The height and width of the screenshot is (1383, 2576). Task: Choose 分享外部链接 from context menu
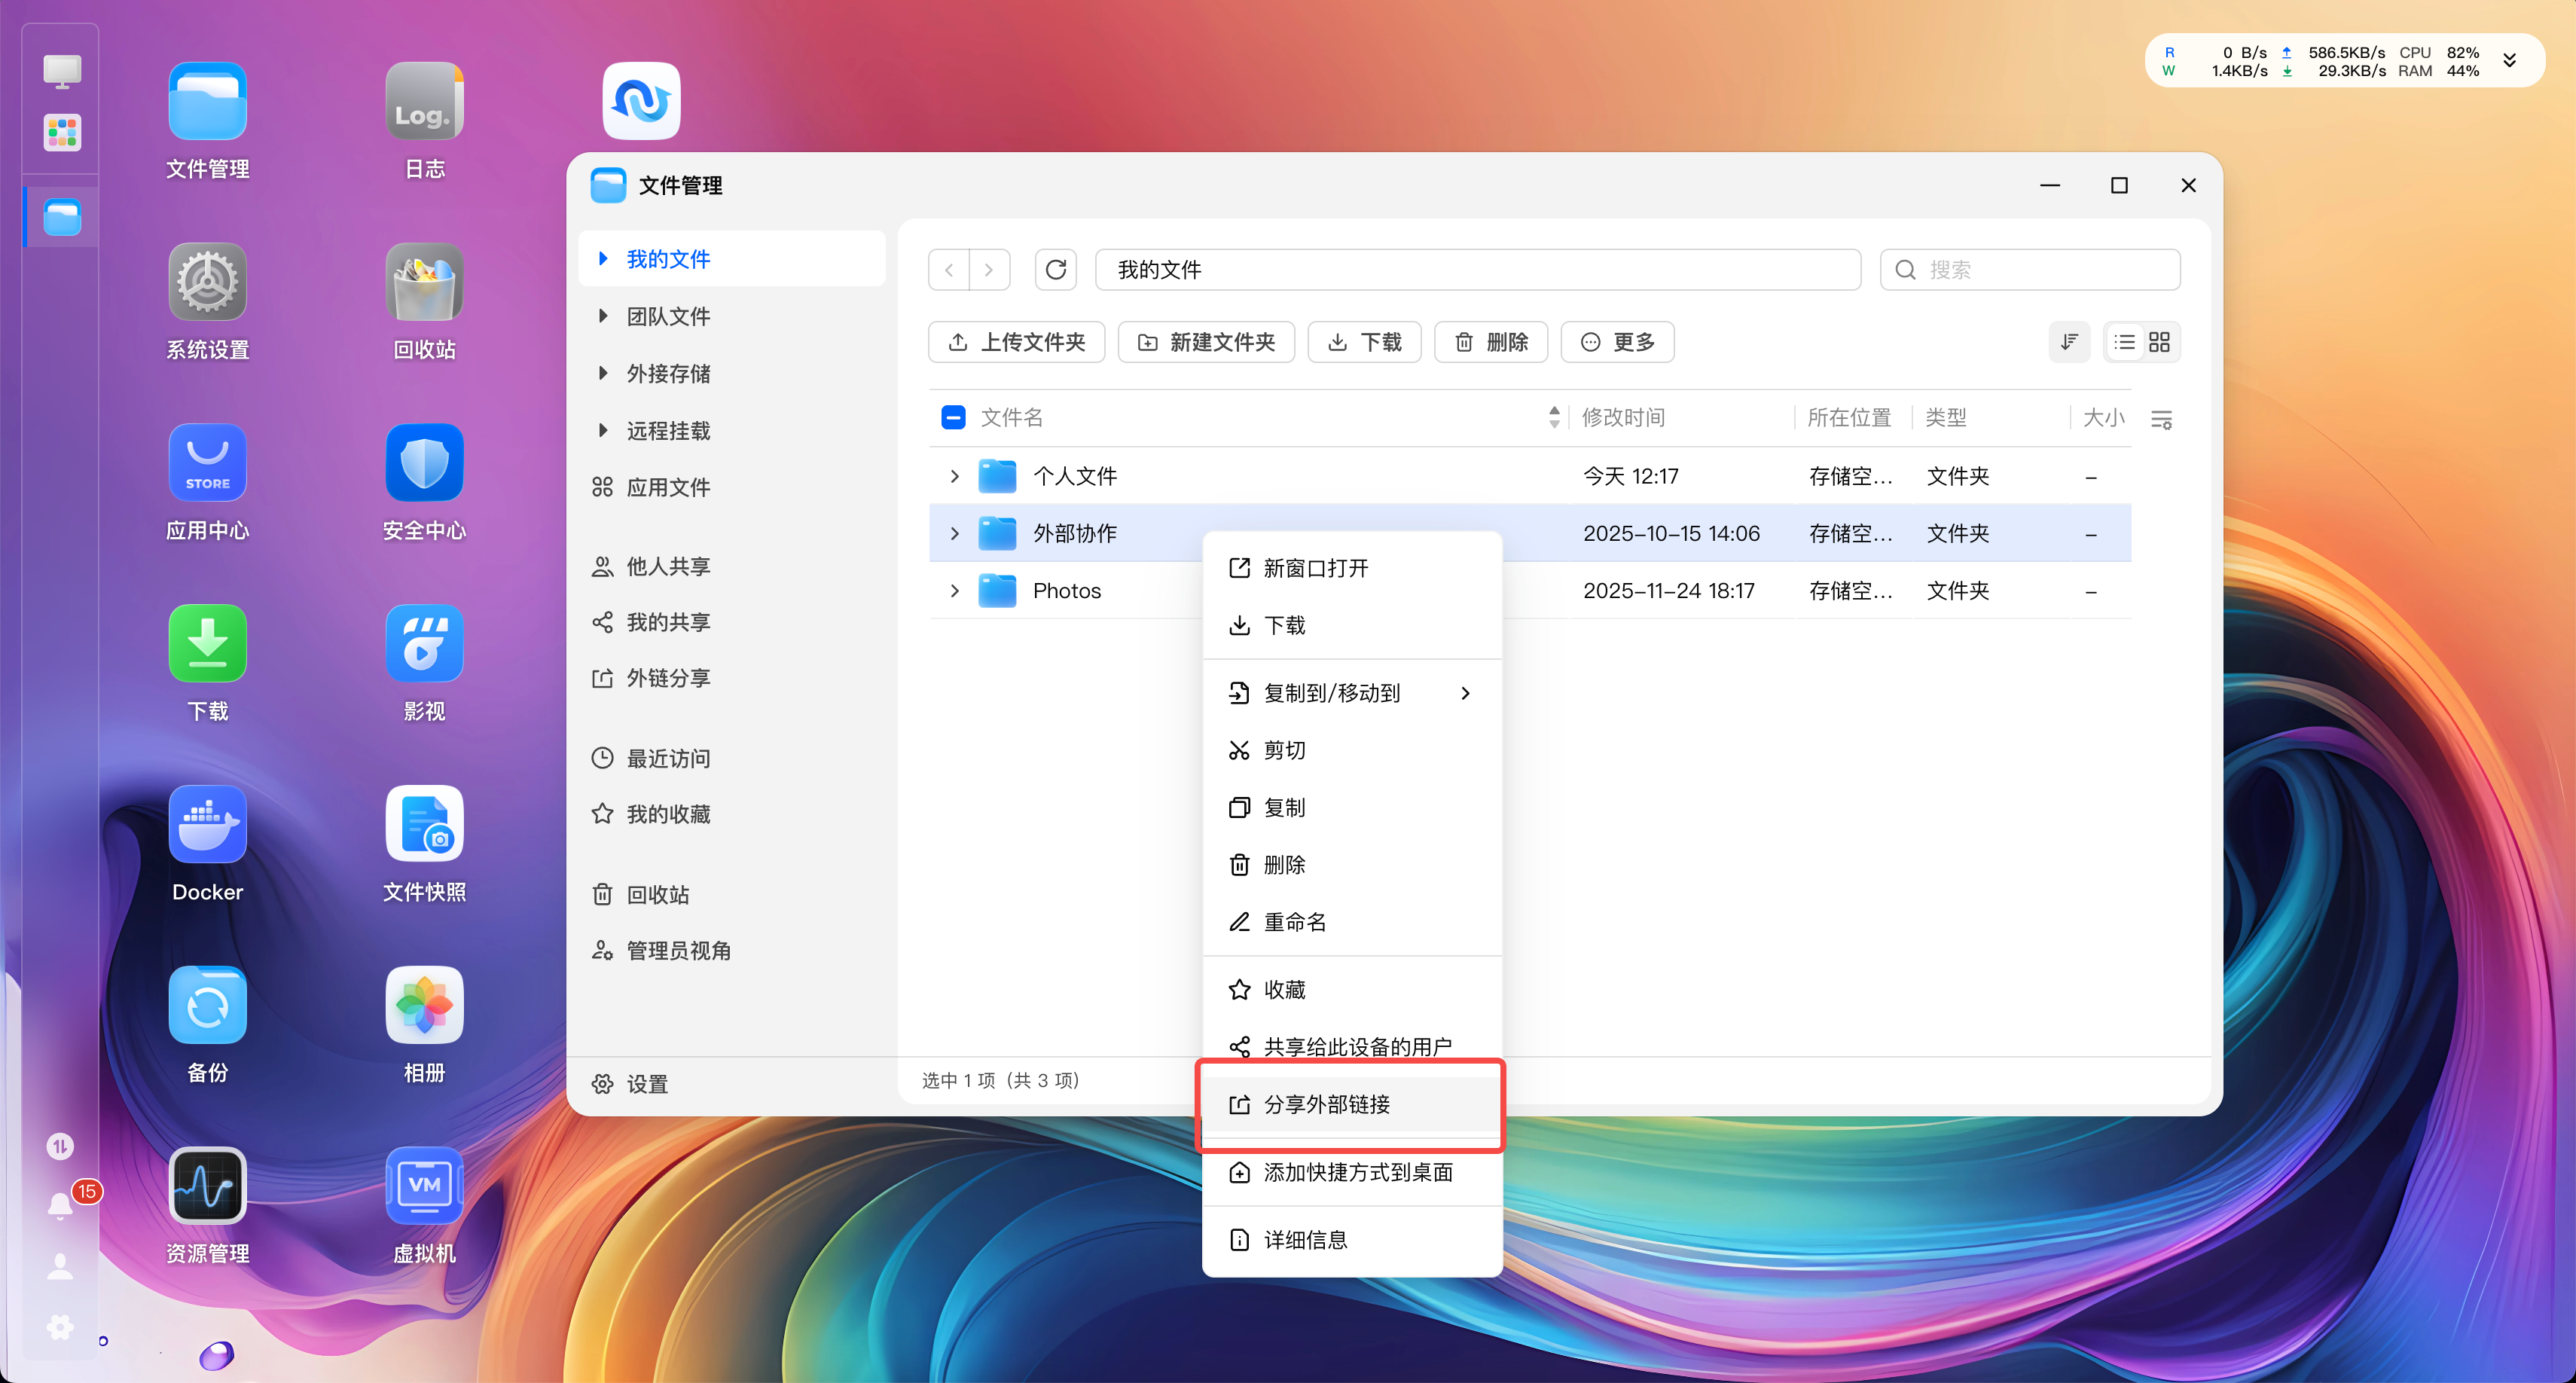pyautogui.click(x=1352, y=1105)
